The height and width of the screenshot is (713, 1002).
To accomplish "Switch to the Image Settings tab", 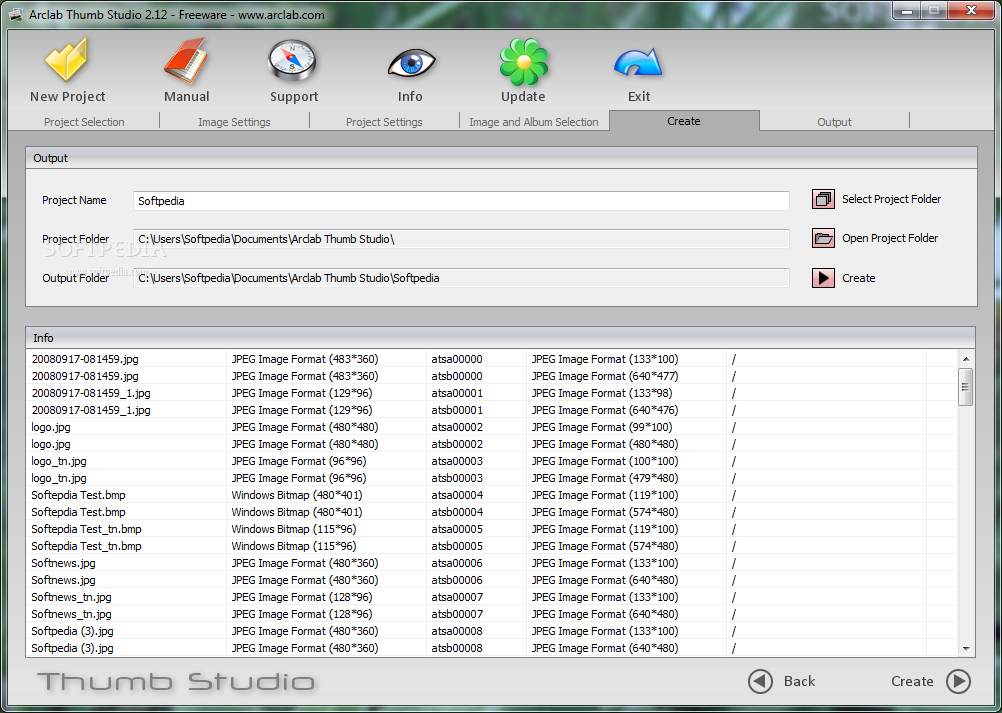I will pos(234,121).
